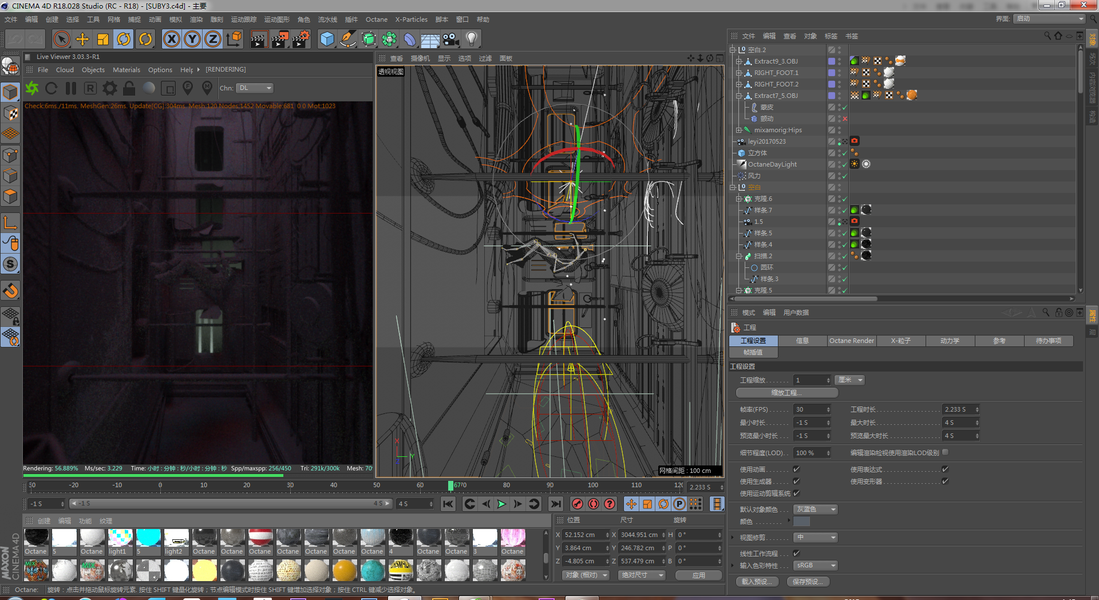The width and height of the screenshot is (1099, 600).
Task: Click the floor/environment grid icon
Action: [430, 40]
